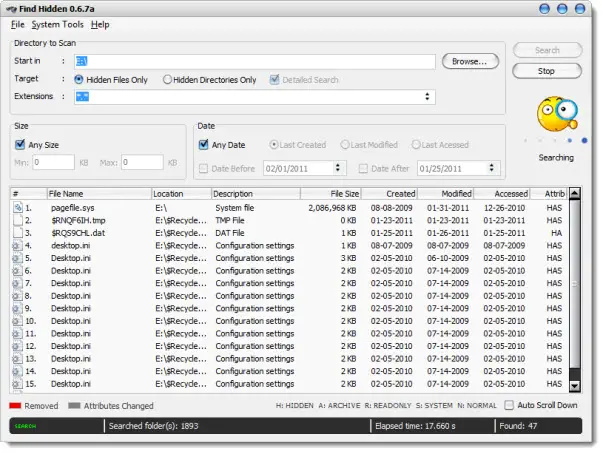
Task: Sort results by Location column header
Action: click(x=181, y=194)
